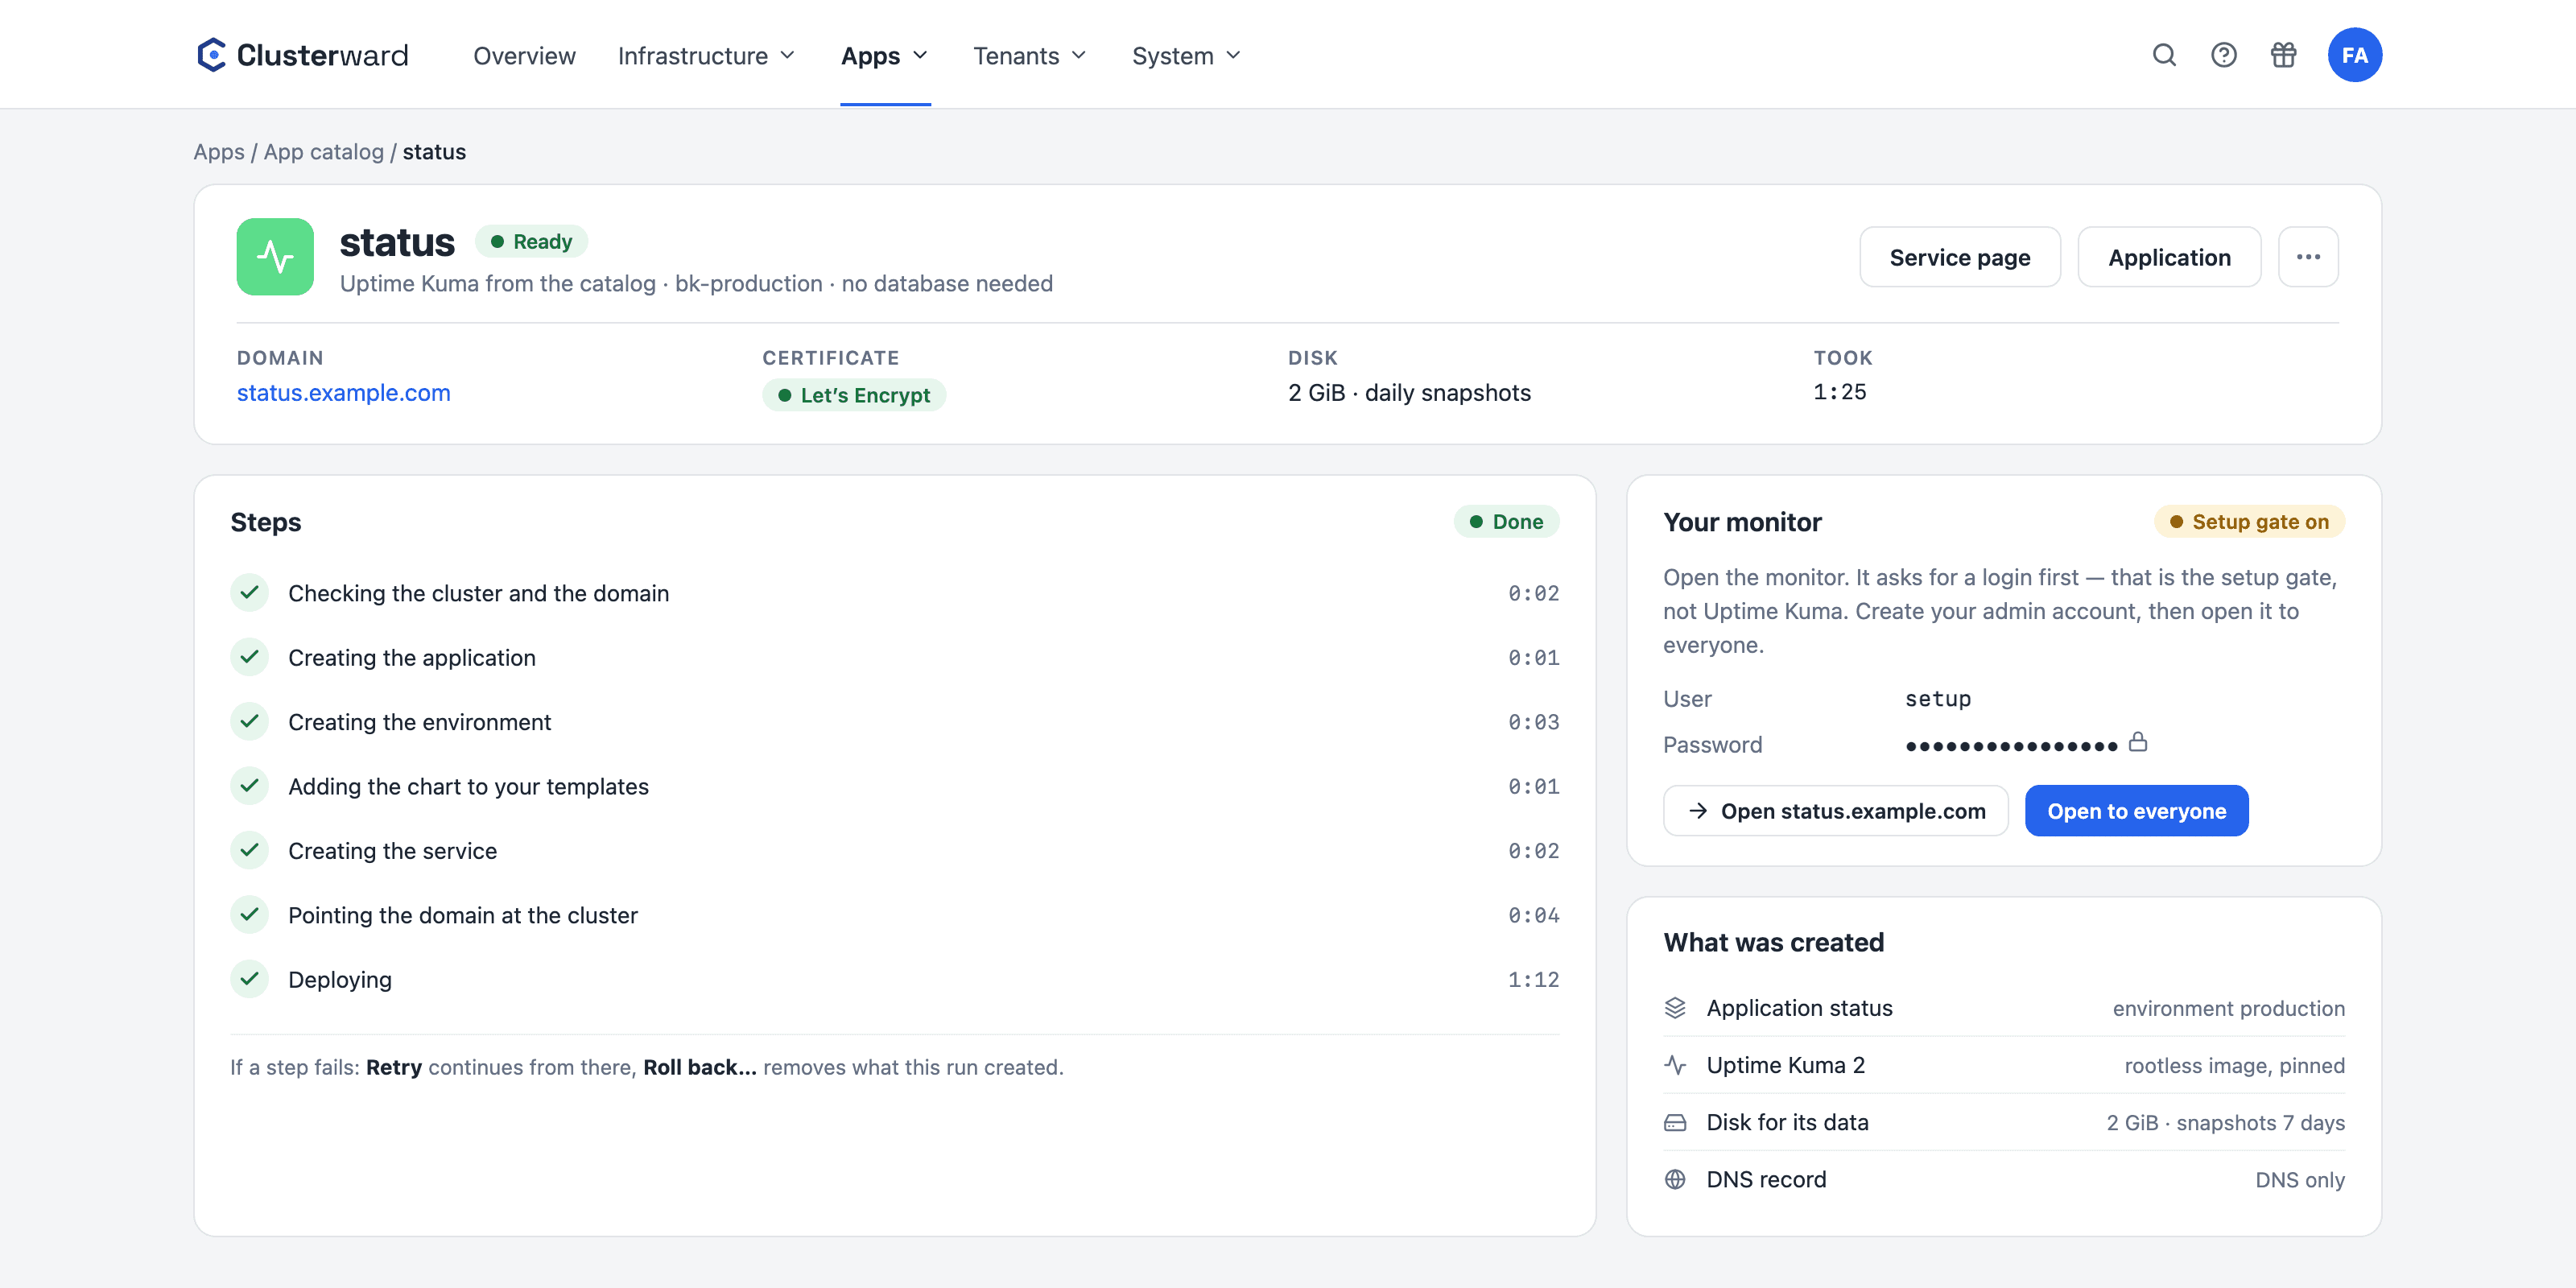2576x1288 pixels.
Task: Expand the Apps menu chevron
Action: point(920,56)
